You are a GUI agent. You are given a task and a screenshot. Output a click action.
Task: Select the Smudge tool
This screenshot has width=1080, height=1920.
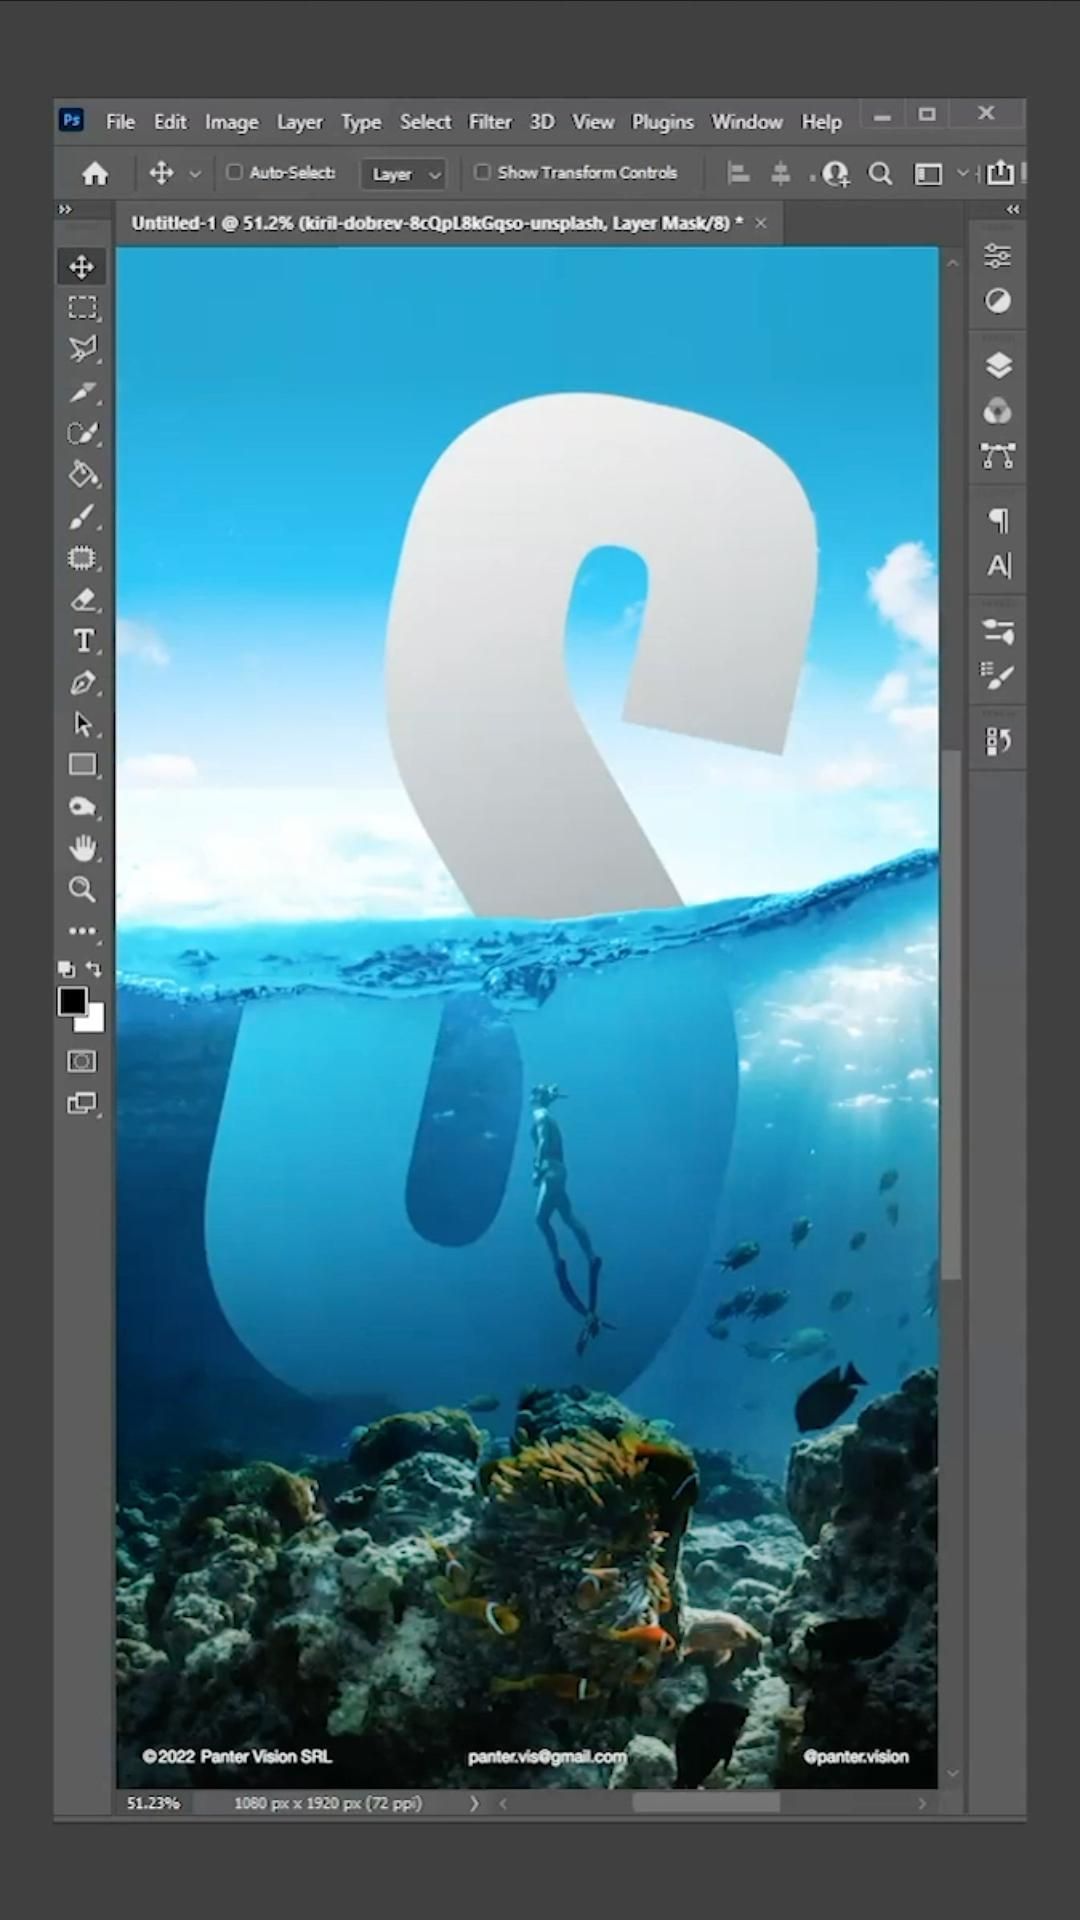coord(82,807)
